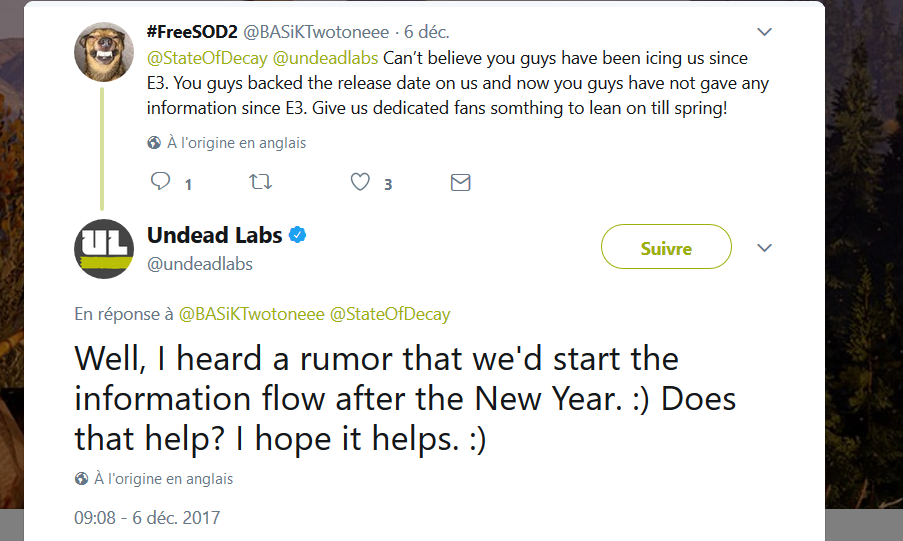Open @StateOfDecay mention in first tweet
This screenshot has height=541, width=903.
[207, 58]
